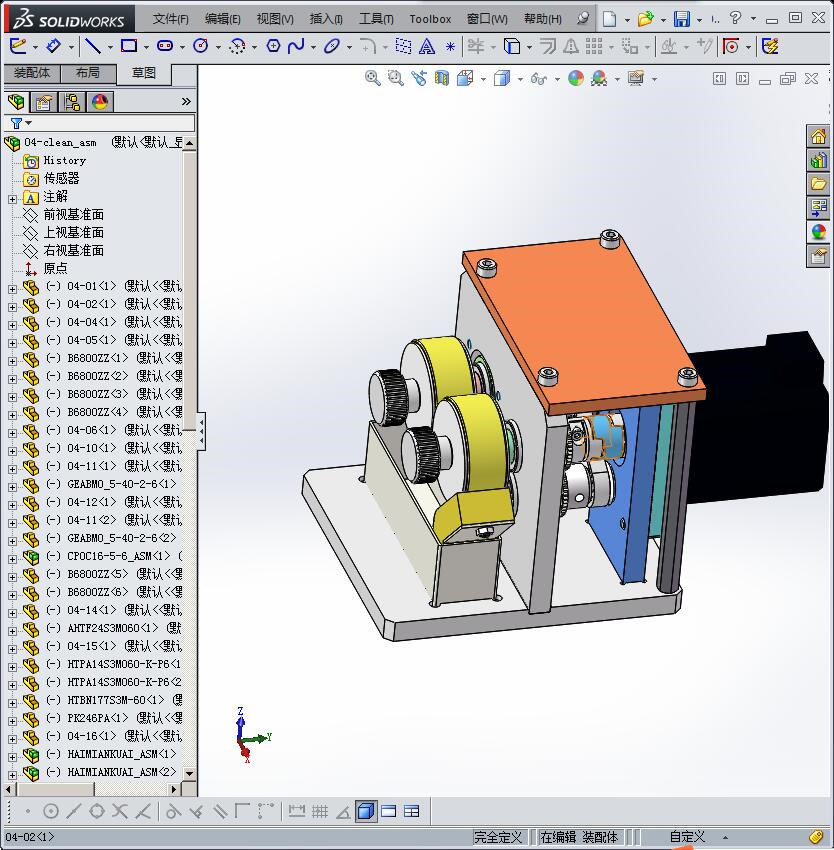The height and width of the screenshot is (850, 834).
Task: Open the Display Style dropdown arrow
Action: pos(520,79)
